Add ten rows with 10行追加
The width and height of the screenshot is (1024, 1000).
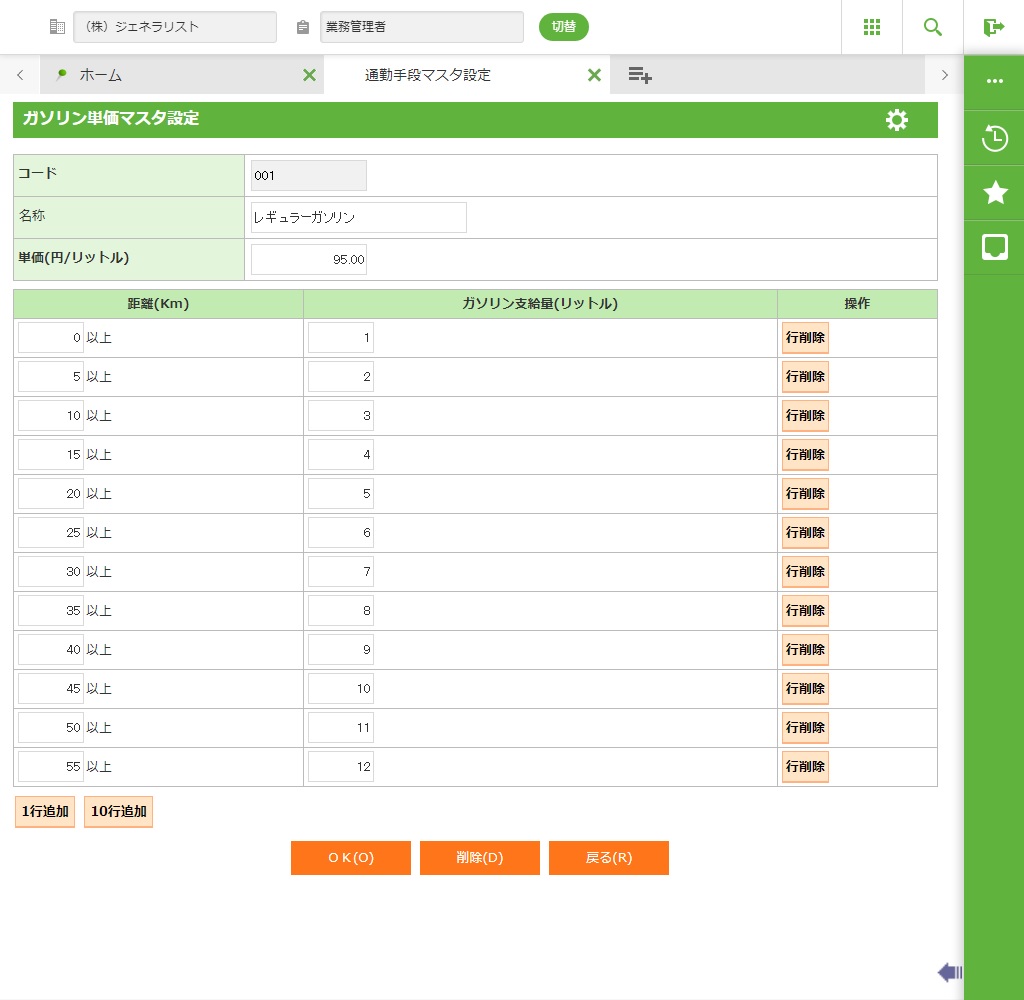118,812
